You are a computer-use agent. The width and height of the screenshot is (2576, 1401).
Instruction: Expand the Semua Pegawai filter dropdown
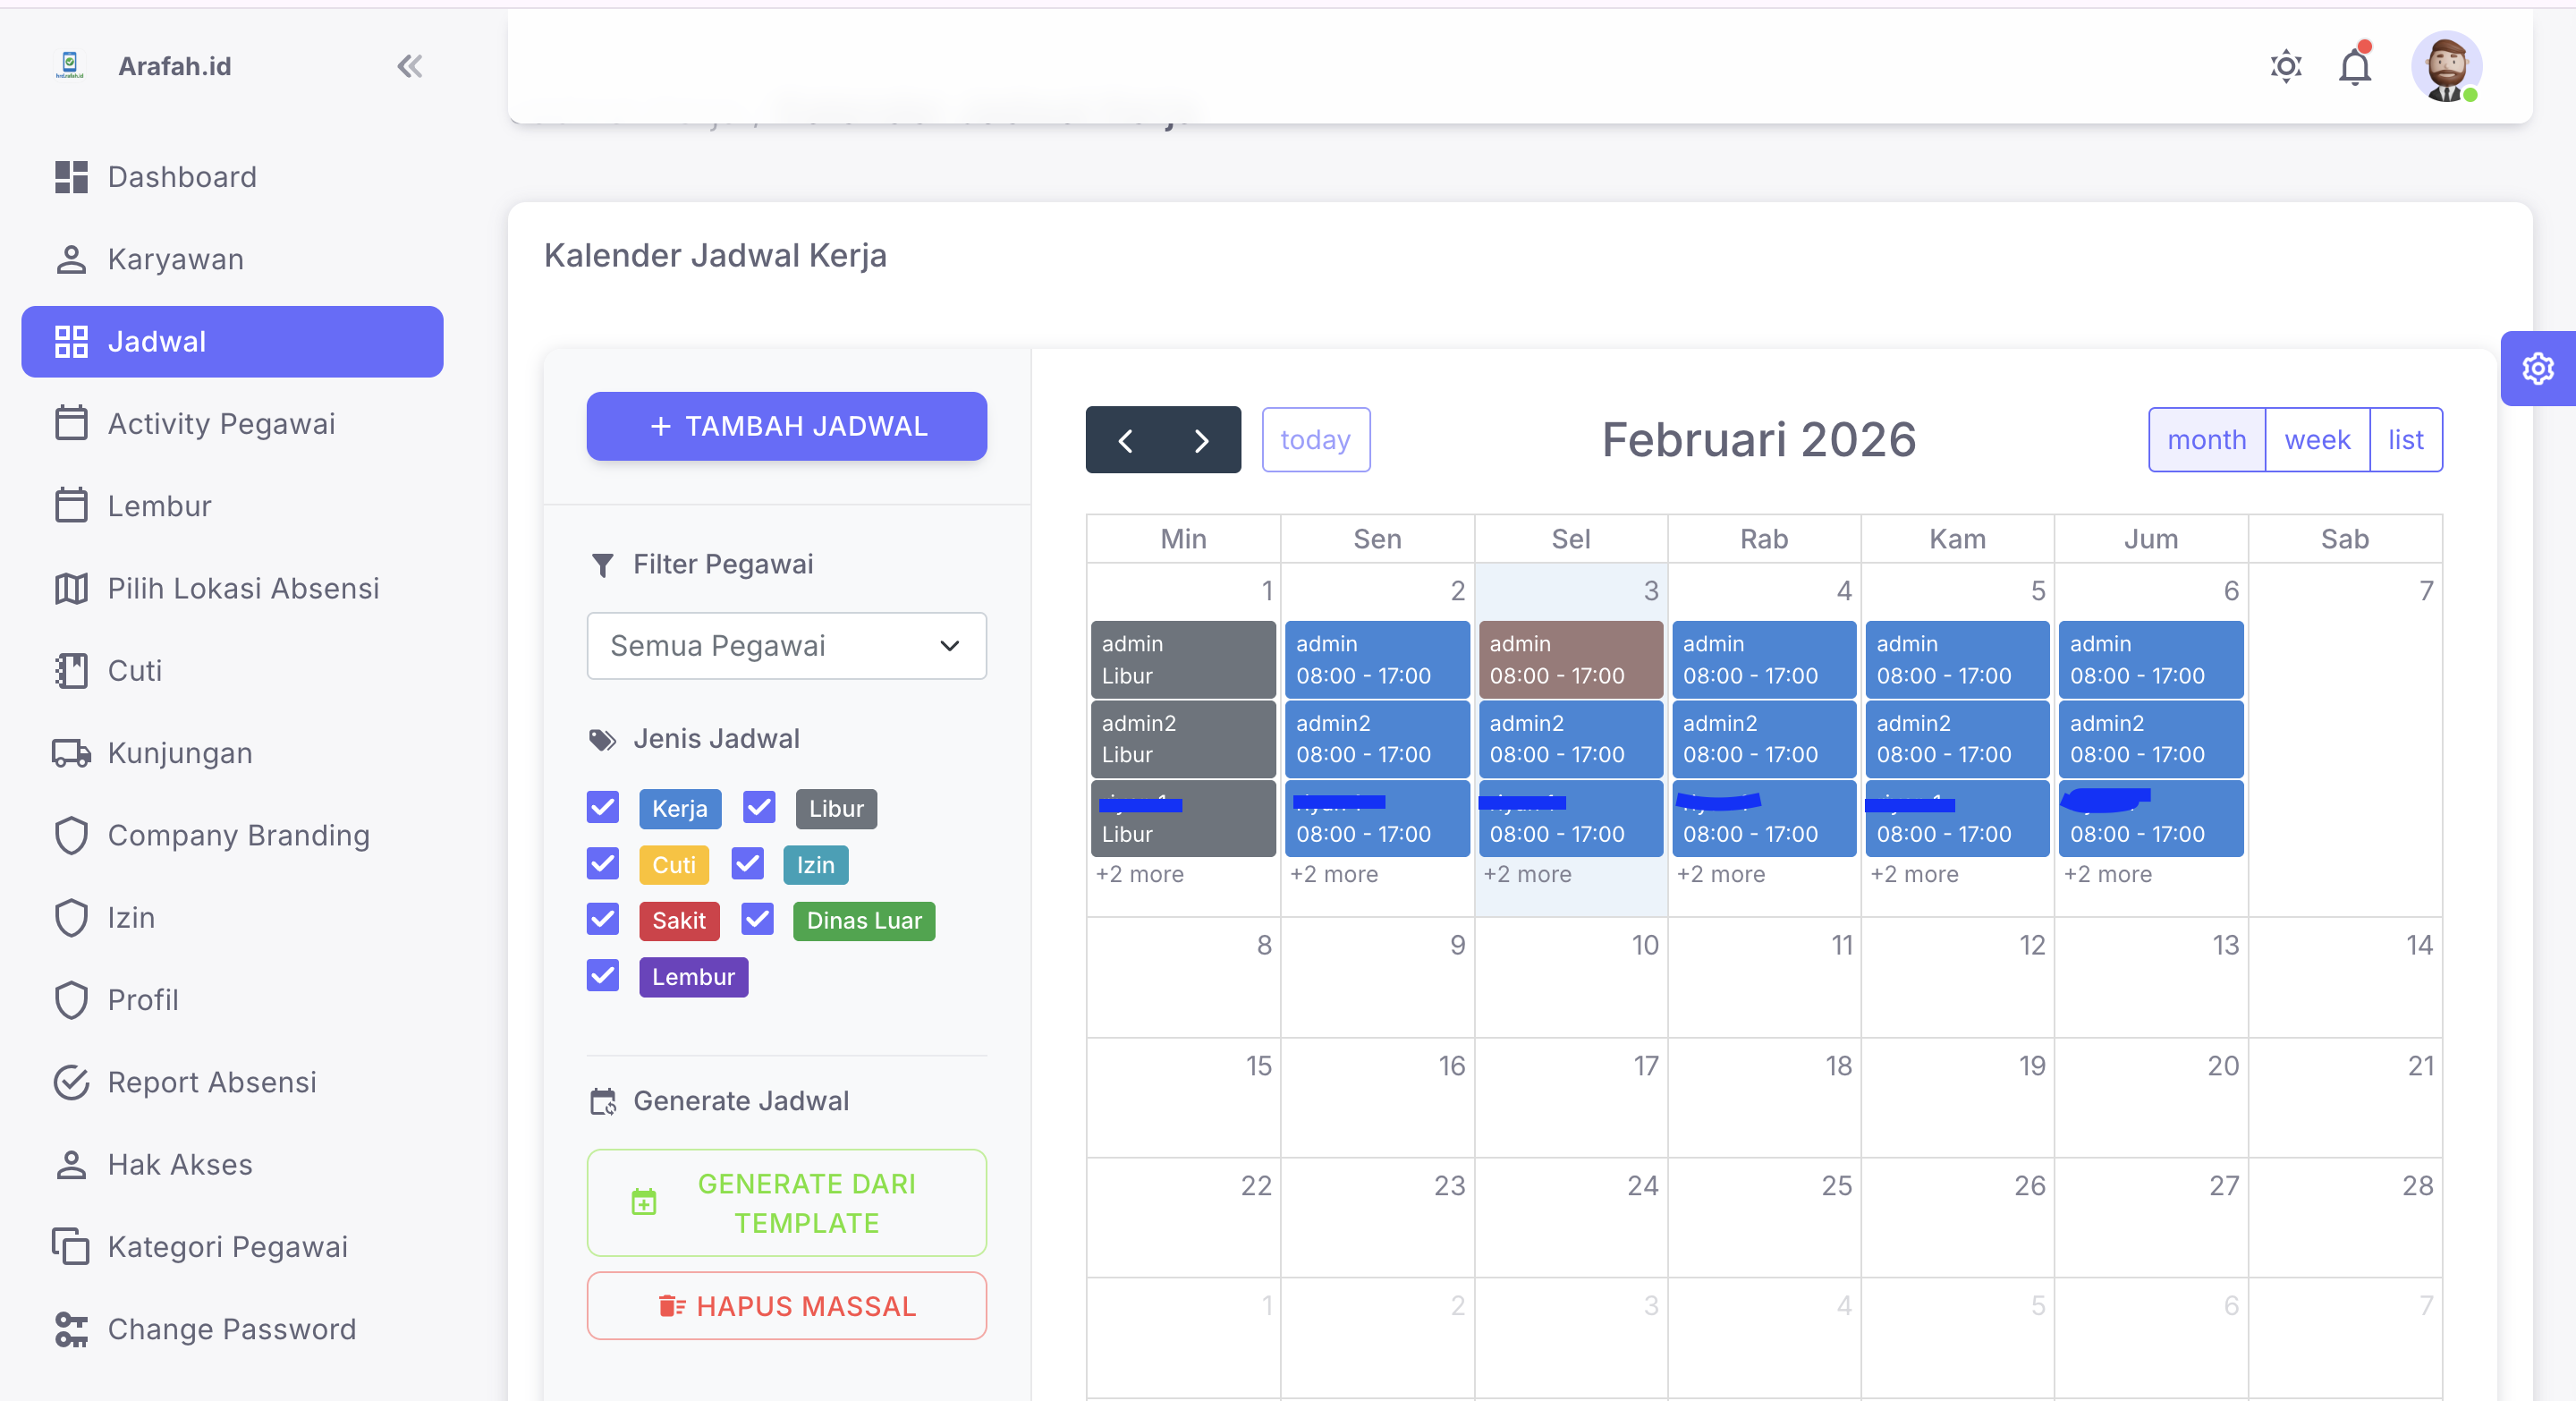coord(786,646)
